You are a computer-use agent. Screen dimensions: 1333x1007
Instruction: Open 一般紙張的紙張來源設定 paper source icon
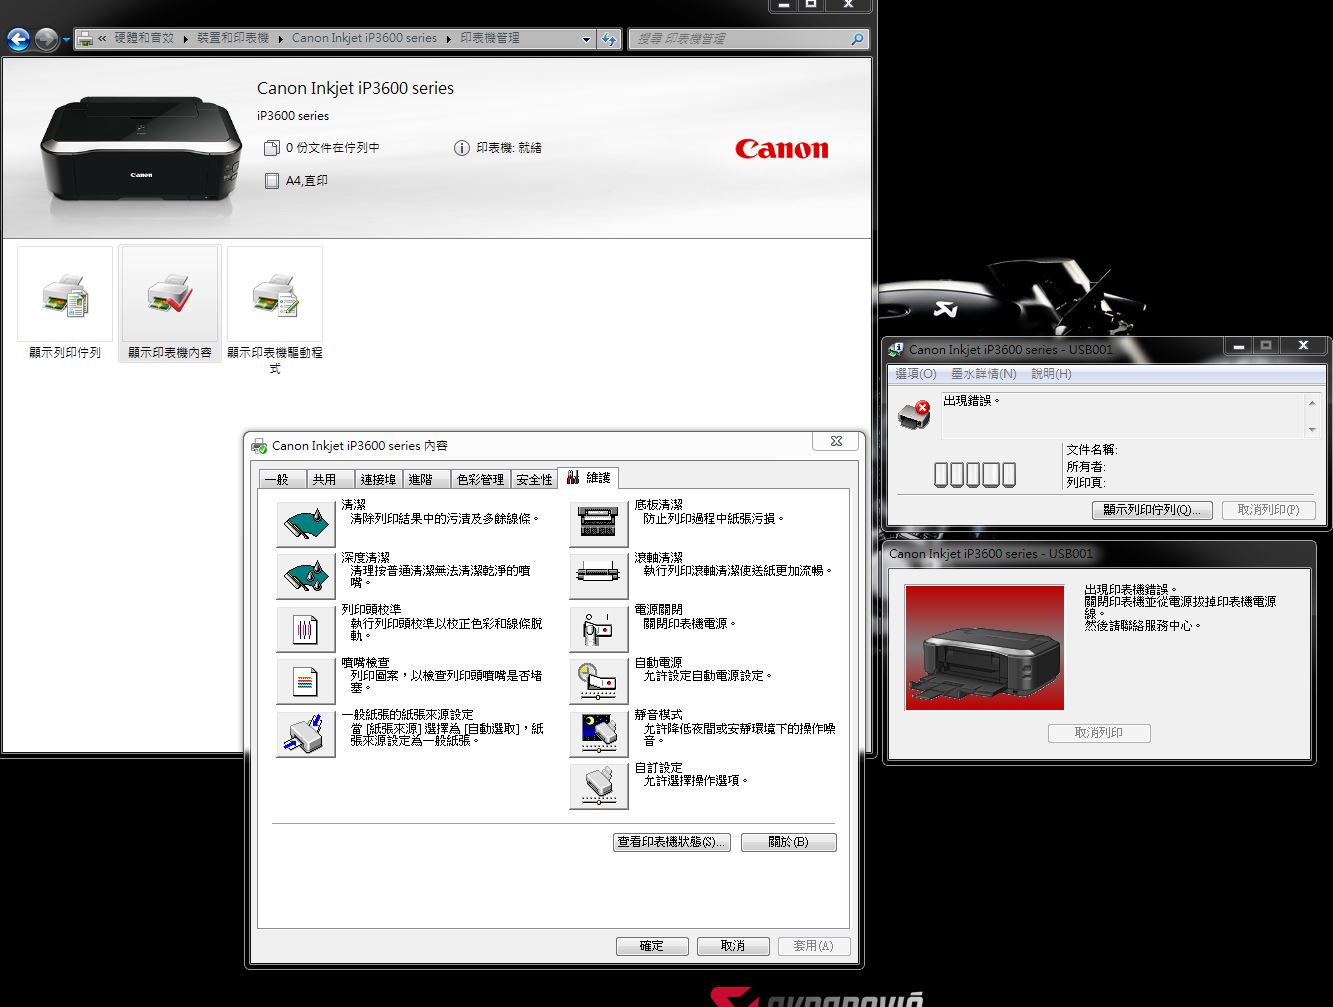pos(306,734)
